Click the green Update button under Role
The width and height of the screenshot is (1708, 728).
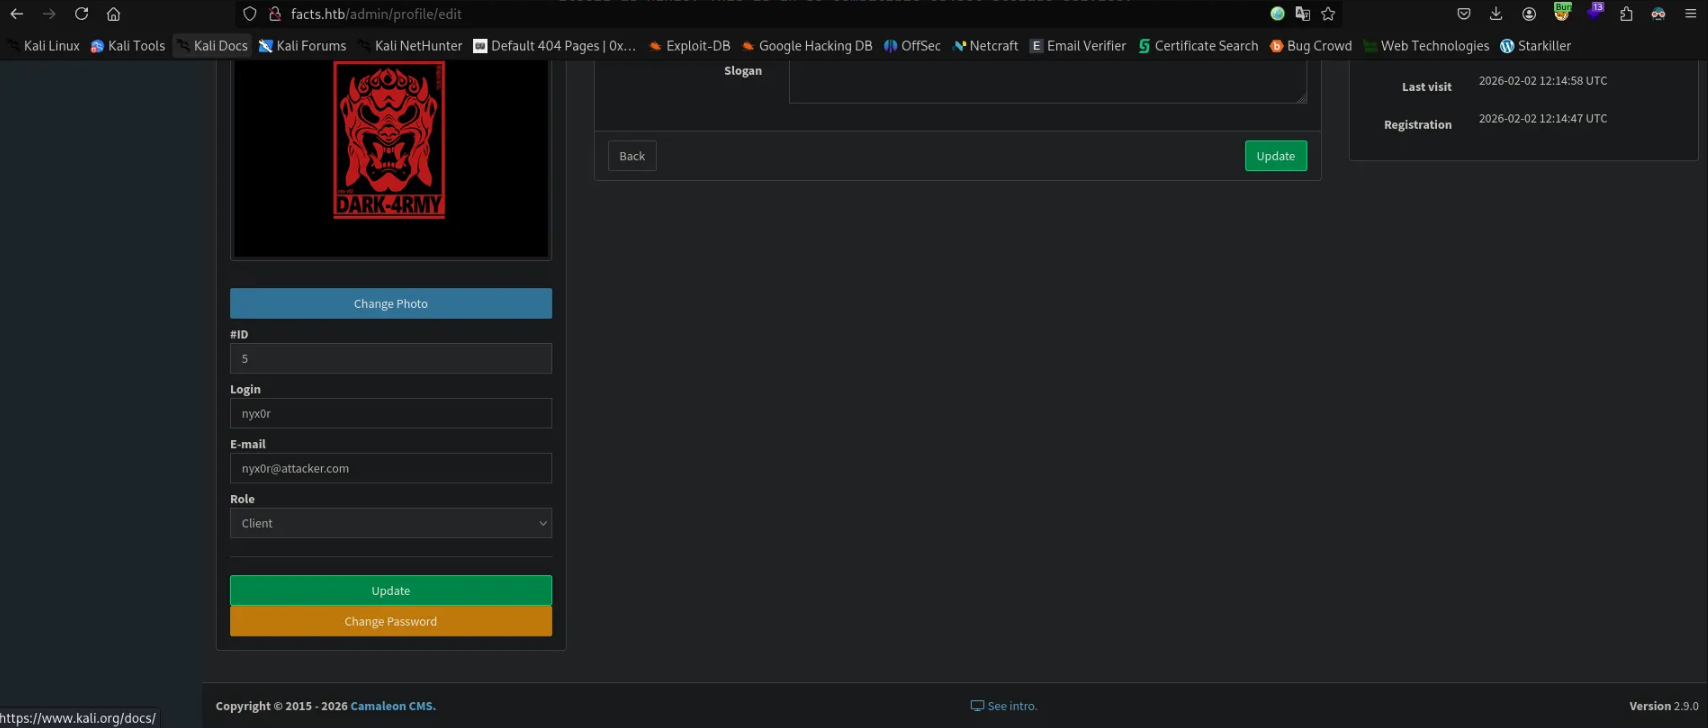391,591
